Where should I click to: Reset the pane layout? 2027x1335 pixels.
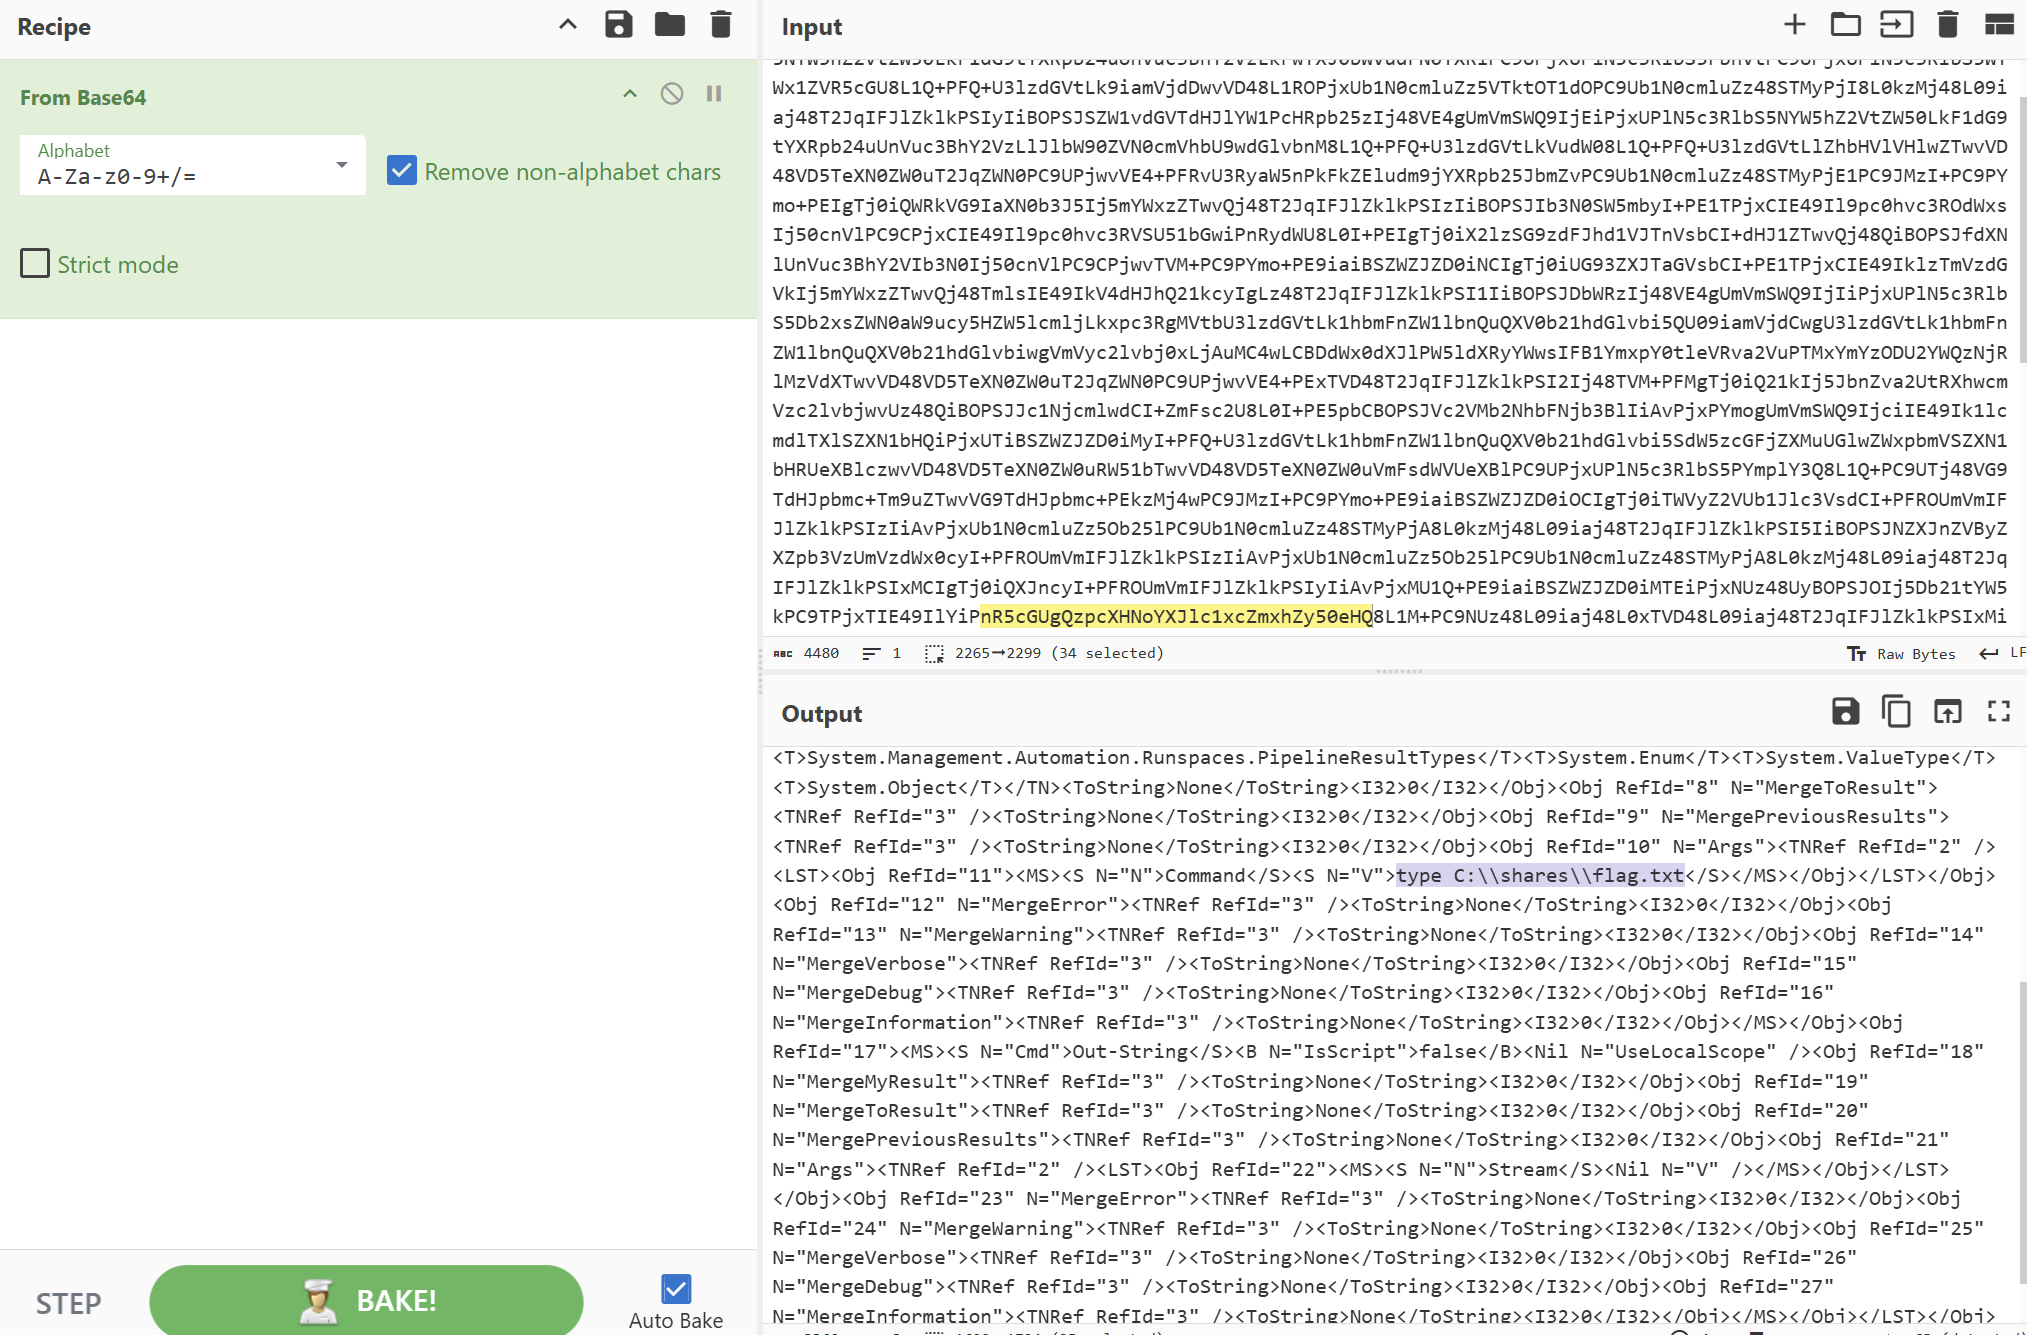click(1998, 25)
